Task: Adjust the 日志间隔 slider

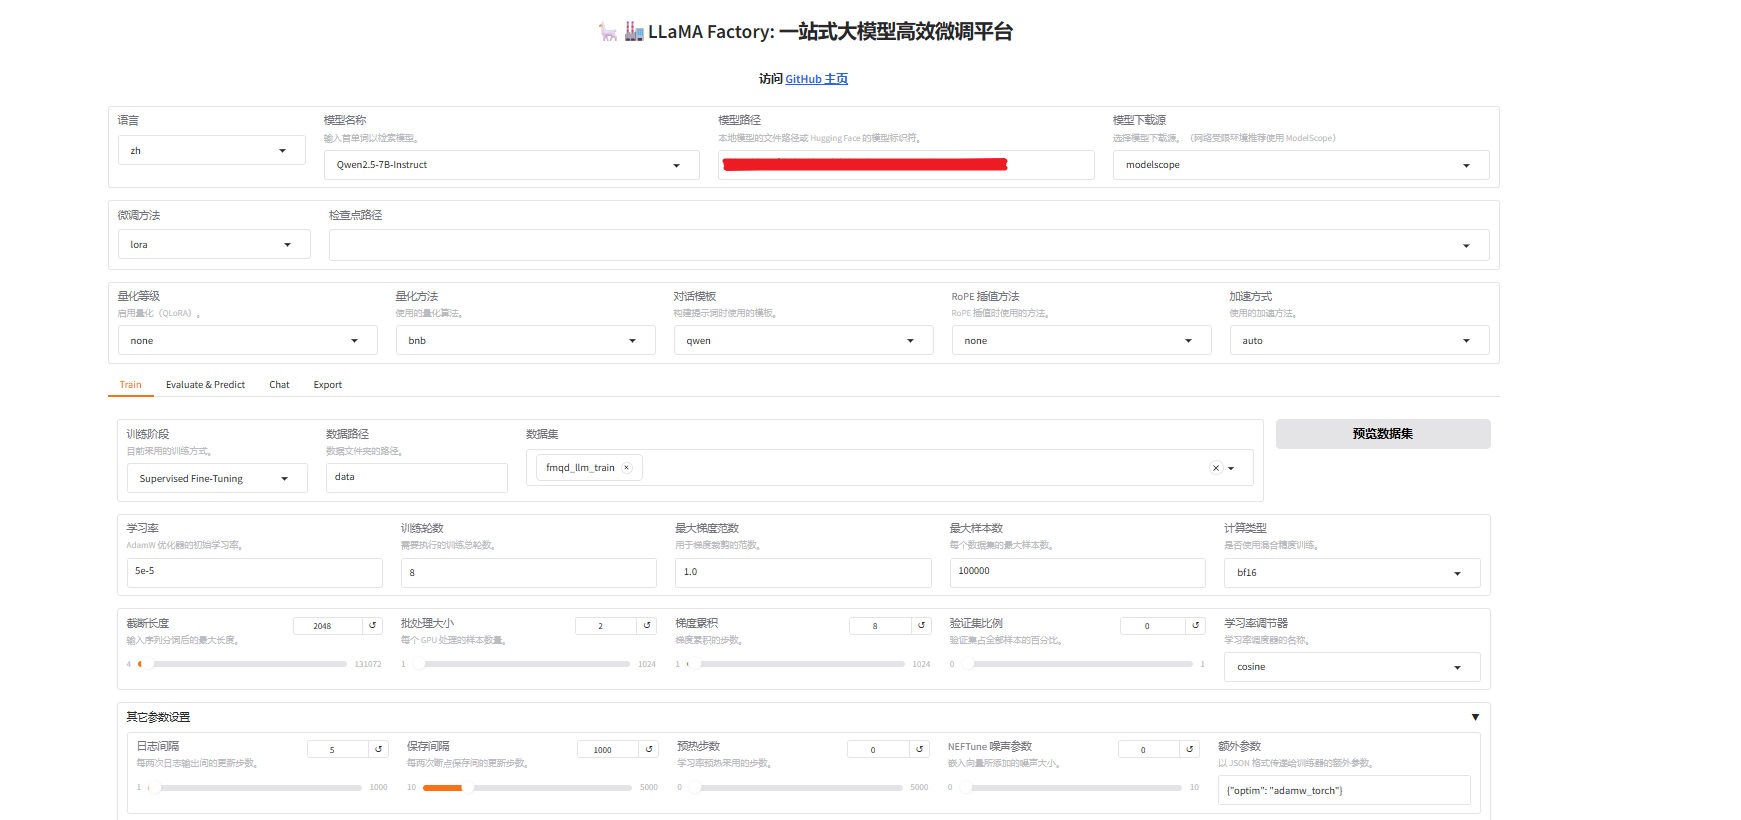Action: coord(255,788)
